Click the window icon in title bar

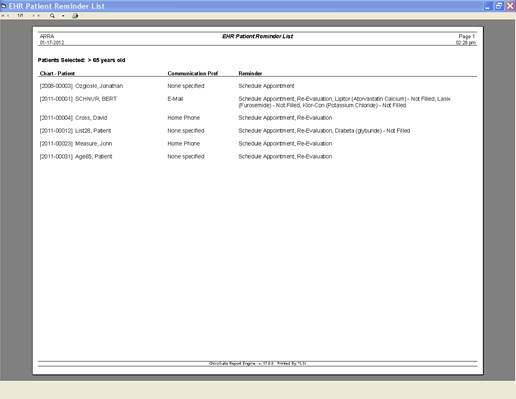click(x=4, y=6)
